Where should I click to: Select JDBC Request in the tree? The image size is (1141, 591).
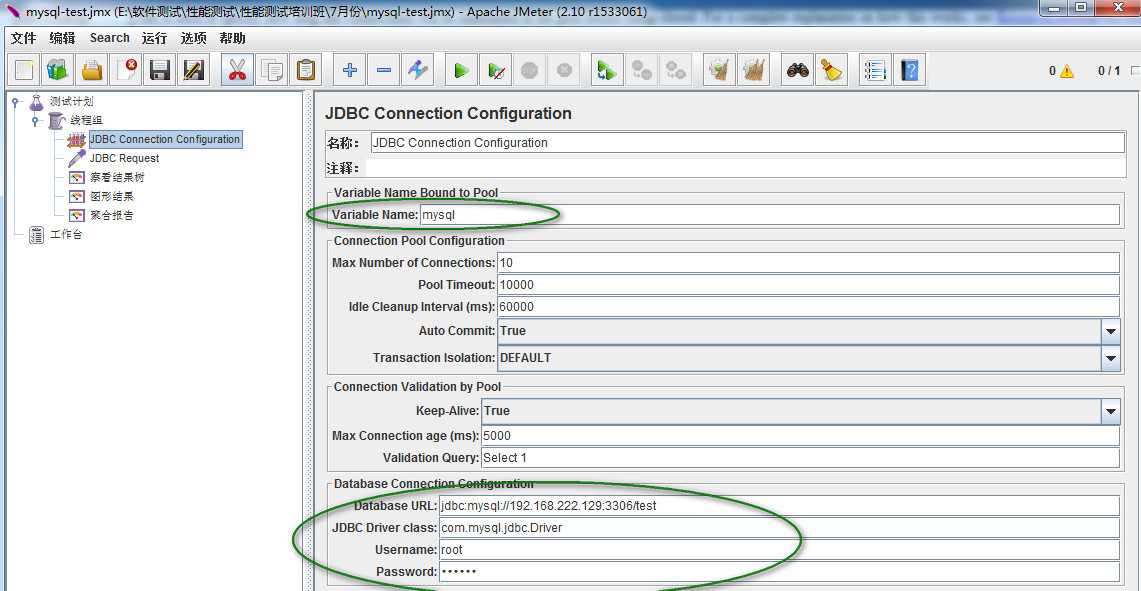pos(124,158)
